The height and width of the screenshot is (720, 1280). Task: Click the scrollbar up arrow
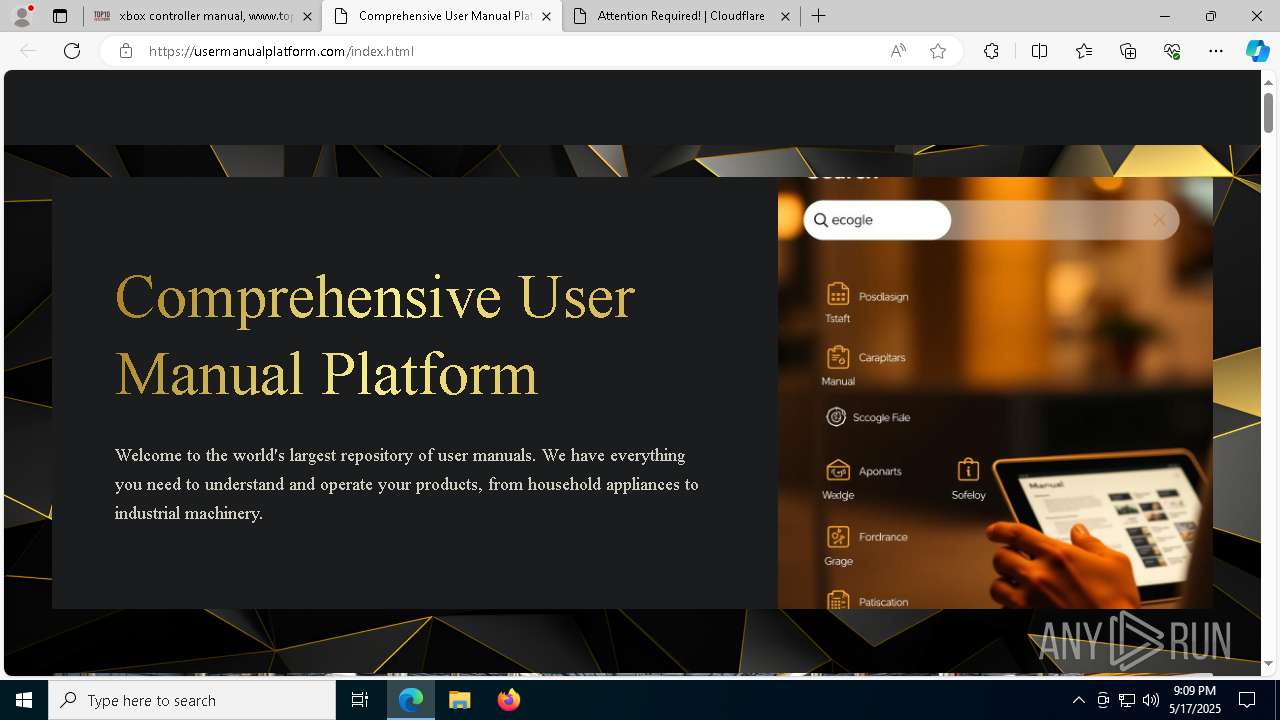[x=1268, y=81]
